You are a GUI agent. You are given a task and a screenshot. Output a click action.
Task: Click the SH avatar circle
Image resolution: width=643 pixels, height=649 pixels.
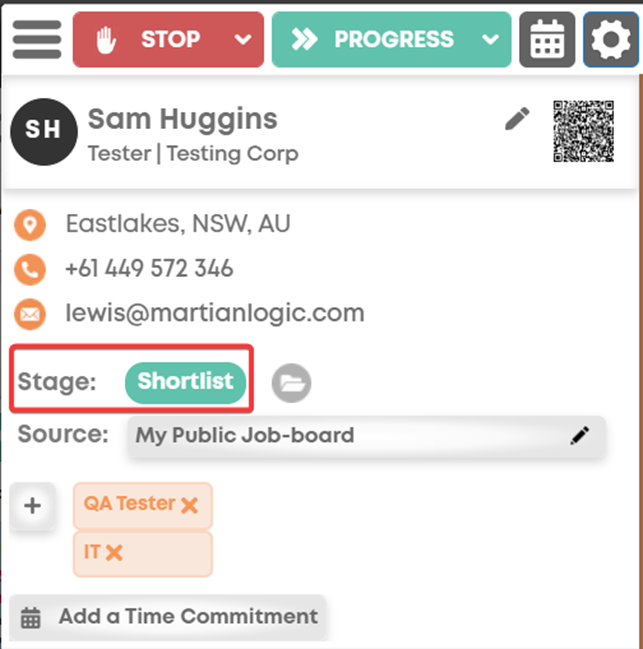click(x=44, y=132)
